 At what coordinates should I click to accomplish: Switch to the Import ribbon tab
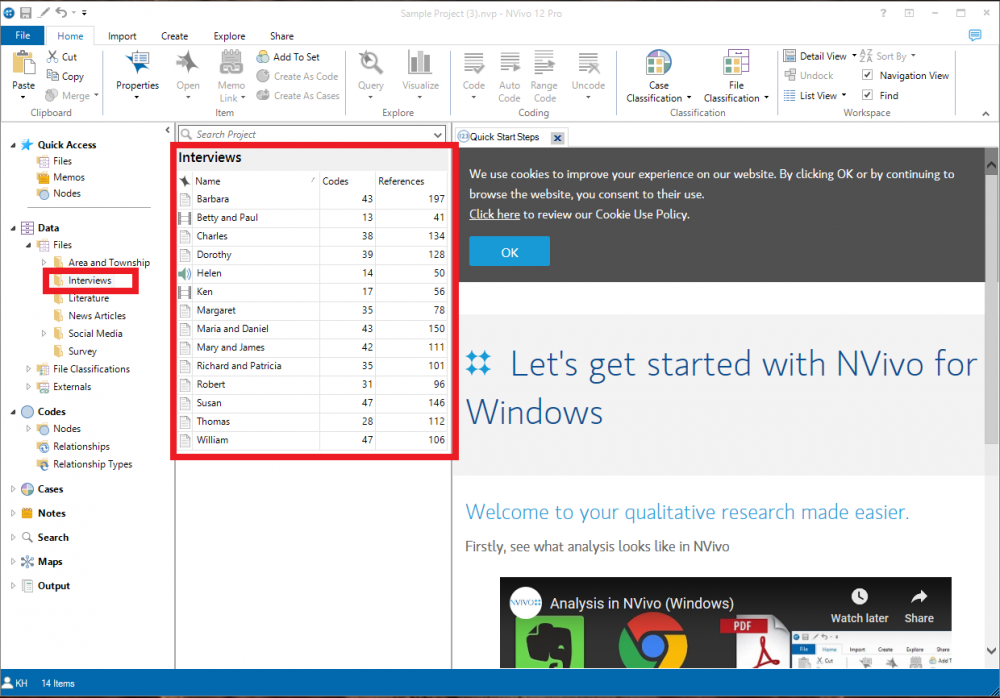tap(122, 36)
